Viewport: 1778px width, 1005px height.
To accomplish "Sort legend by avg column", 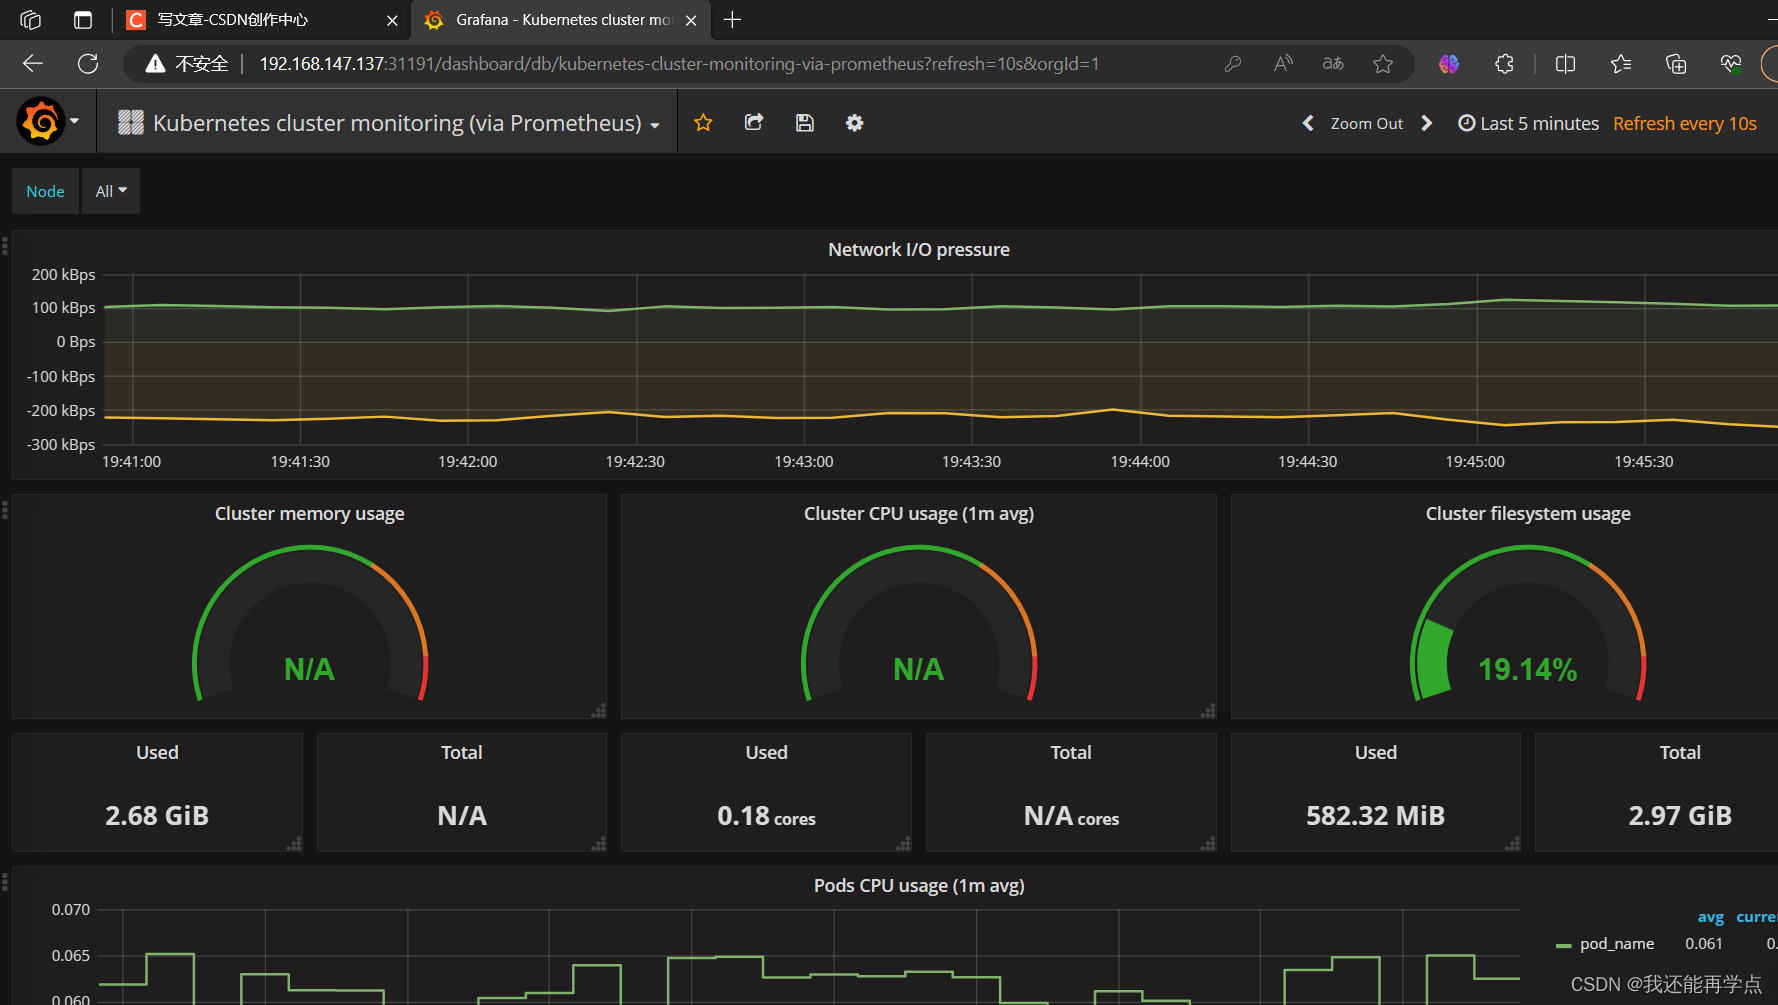I will (1710, 917).
